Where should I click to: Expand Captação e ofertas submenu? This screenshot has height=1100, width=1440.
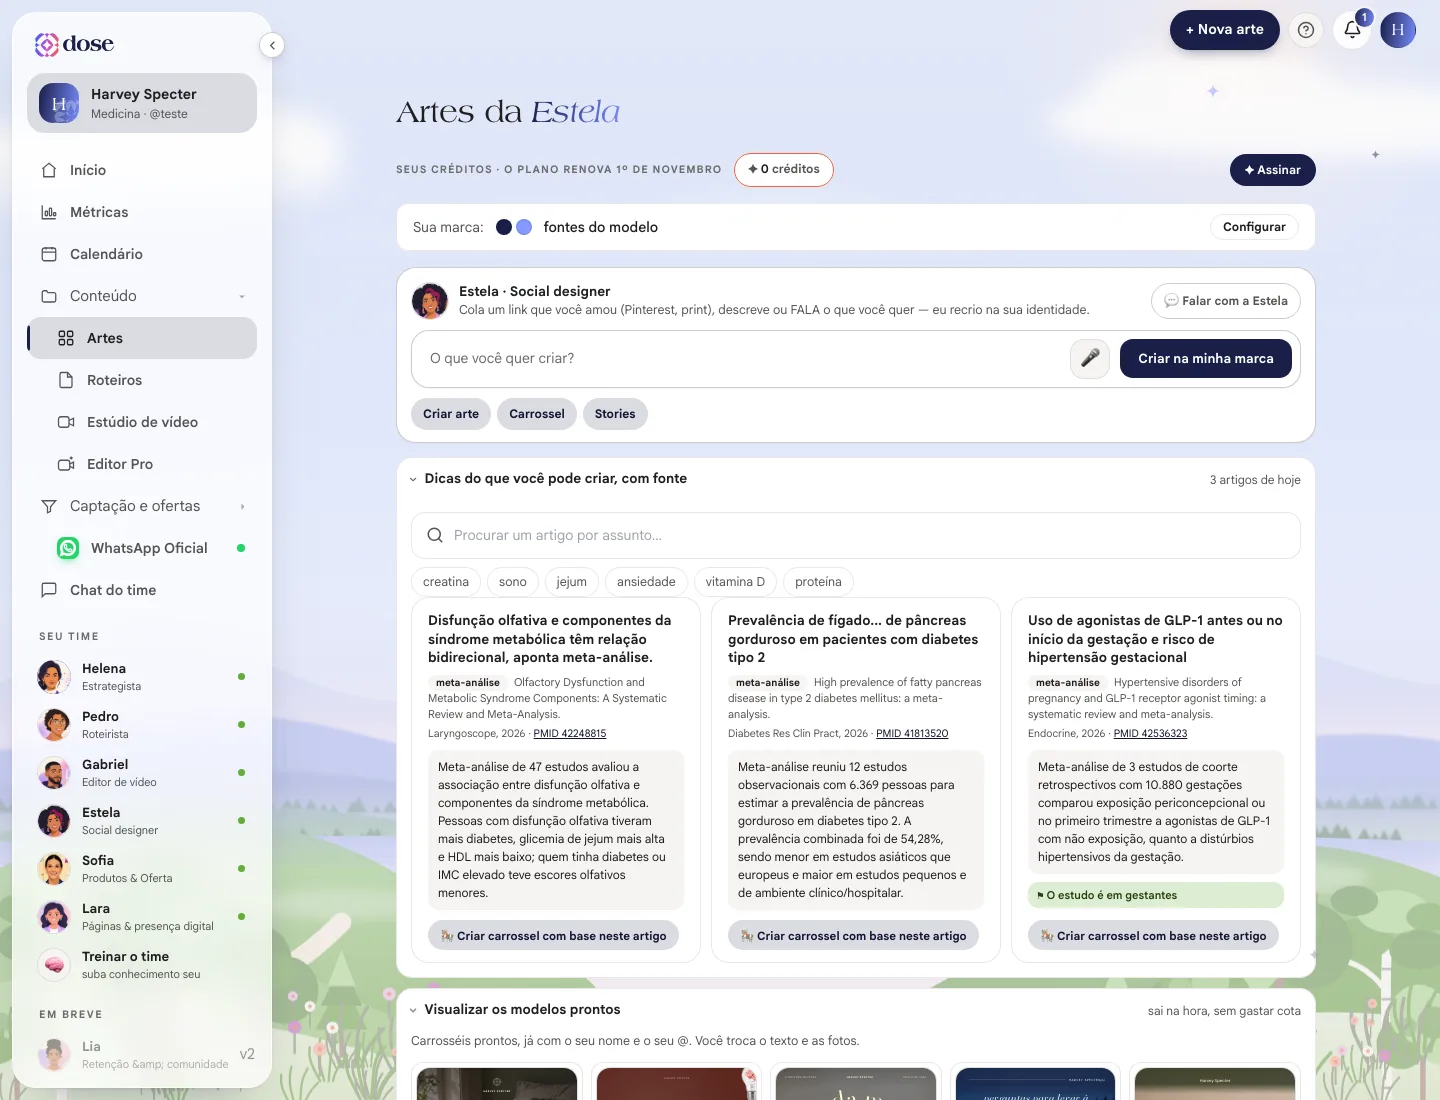tap(242, 507)
